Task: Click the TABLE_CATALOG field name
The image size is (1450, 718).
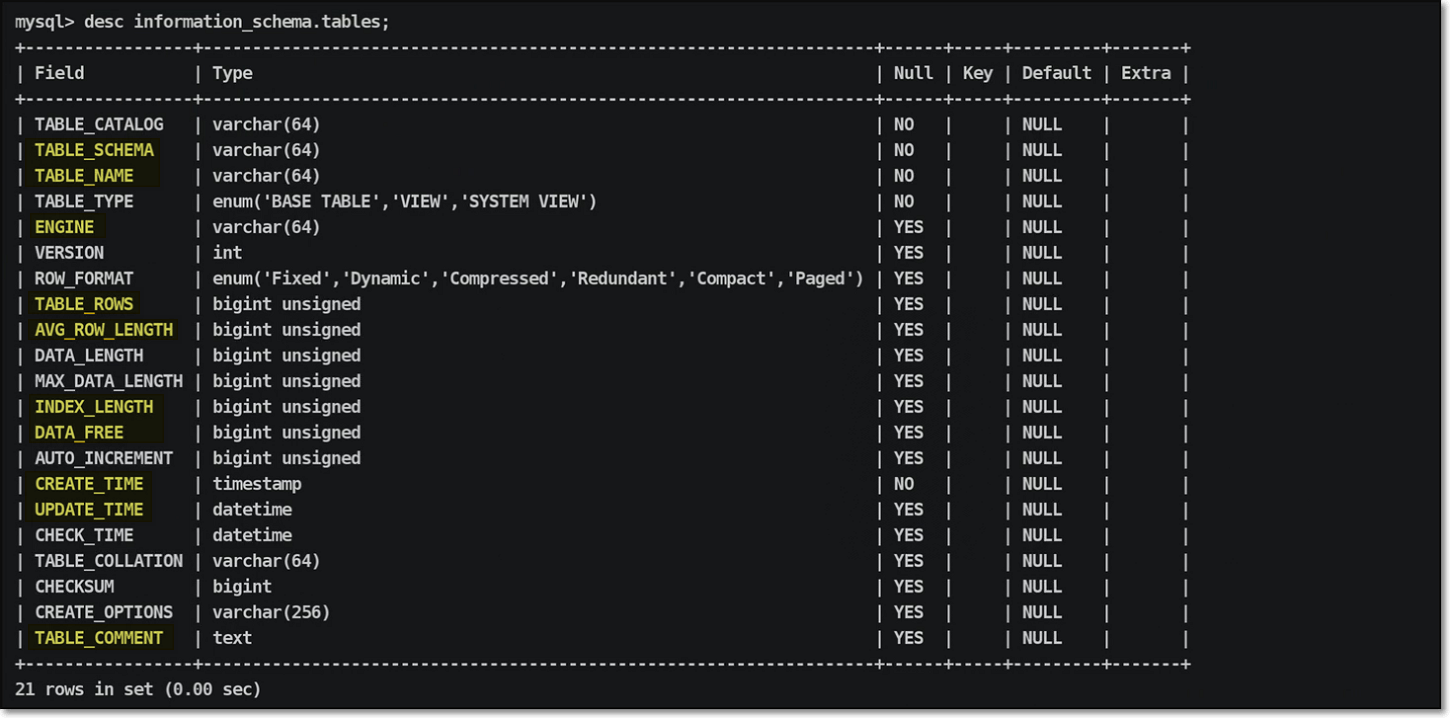Action: pyautogui.click(x=99, y=125)
